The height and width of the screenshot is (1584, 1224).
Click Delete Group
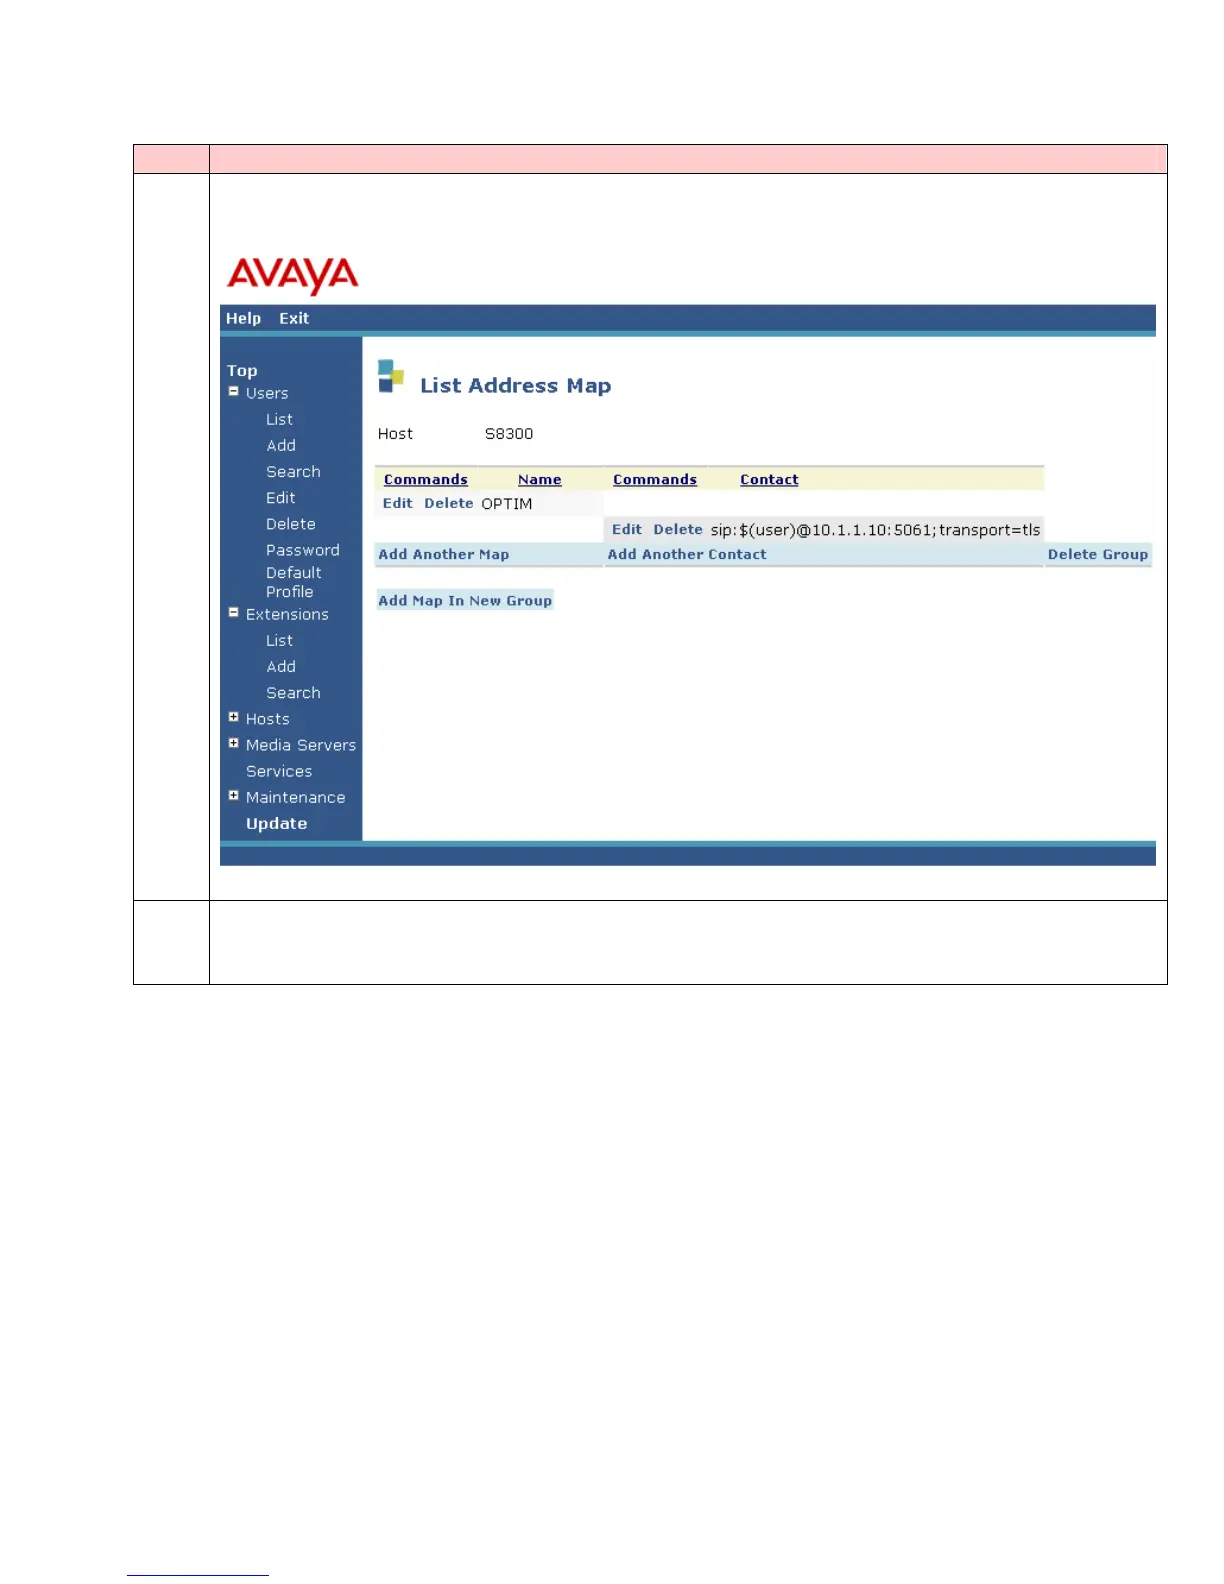1098,554
